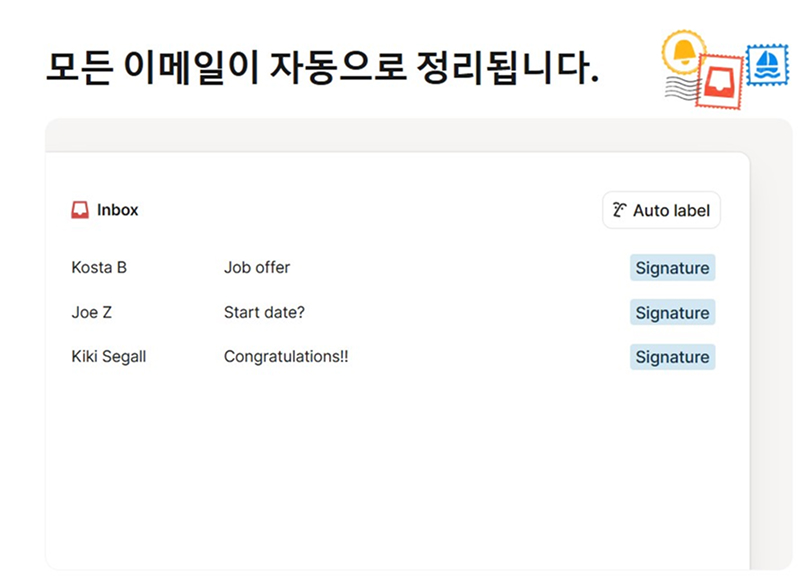Click Signature tag on Kiki Segall row
The height and width of the screenshot is (579, 800).
(672, 357)
